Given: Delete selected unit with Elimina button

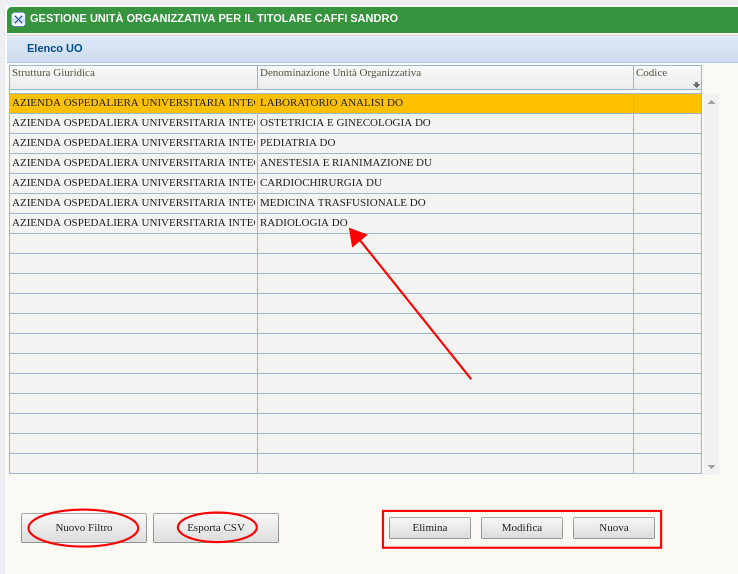Looking at the screenshot, I should (x=430, y=528).
